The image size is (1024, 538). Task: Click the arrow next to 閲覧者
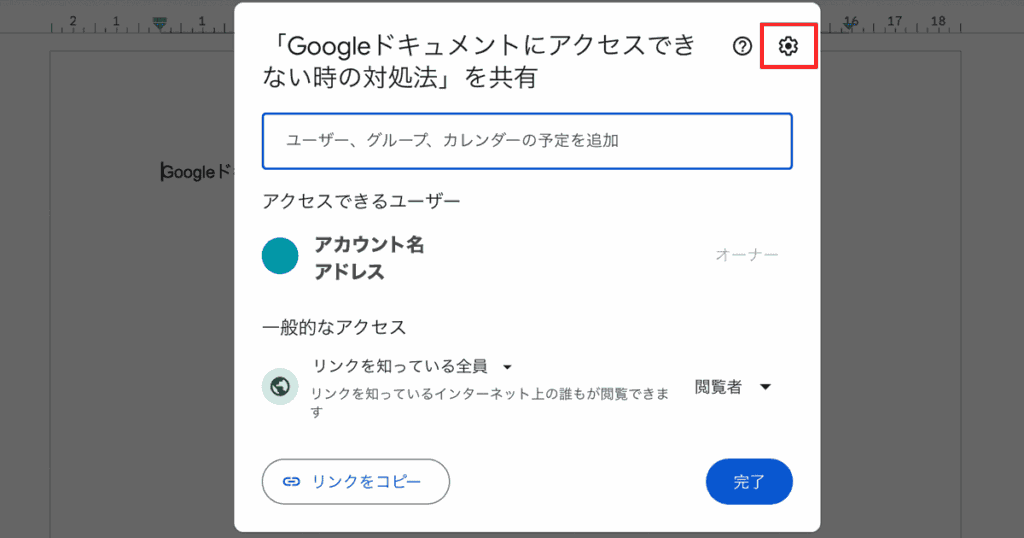pyautogui.click(x=765, y=387)
